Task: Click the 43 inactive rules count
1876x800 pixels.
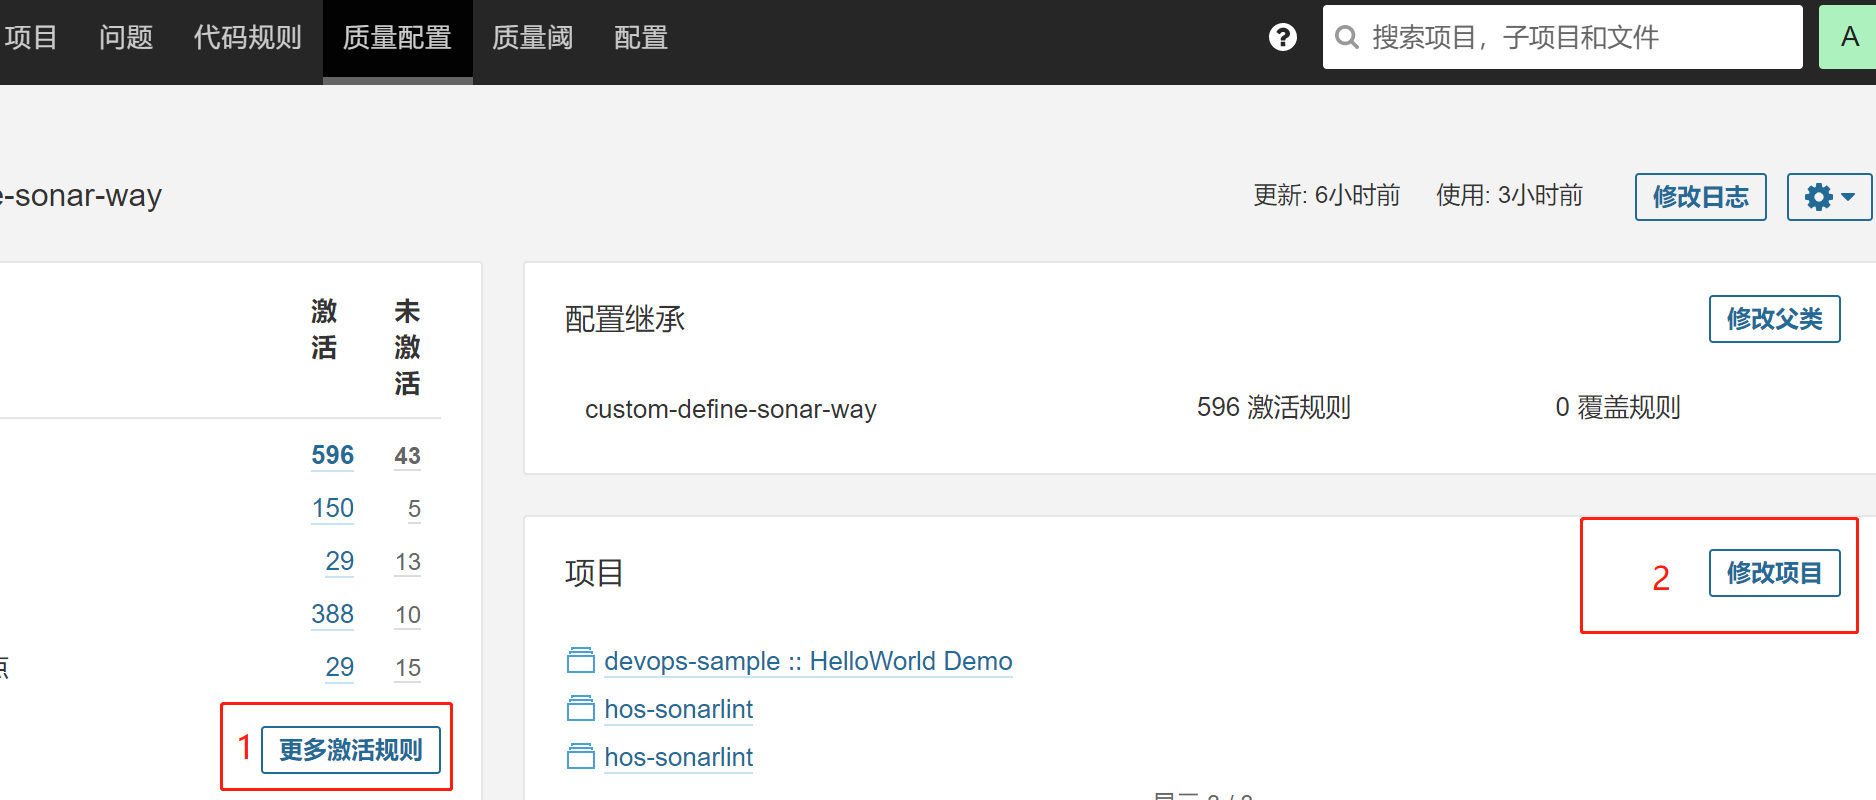Action: tap(407, 456)
